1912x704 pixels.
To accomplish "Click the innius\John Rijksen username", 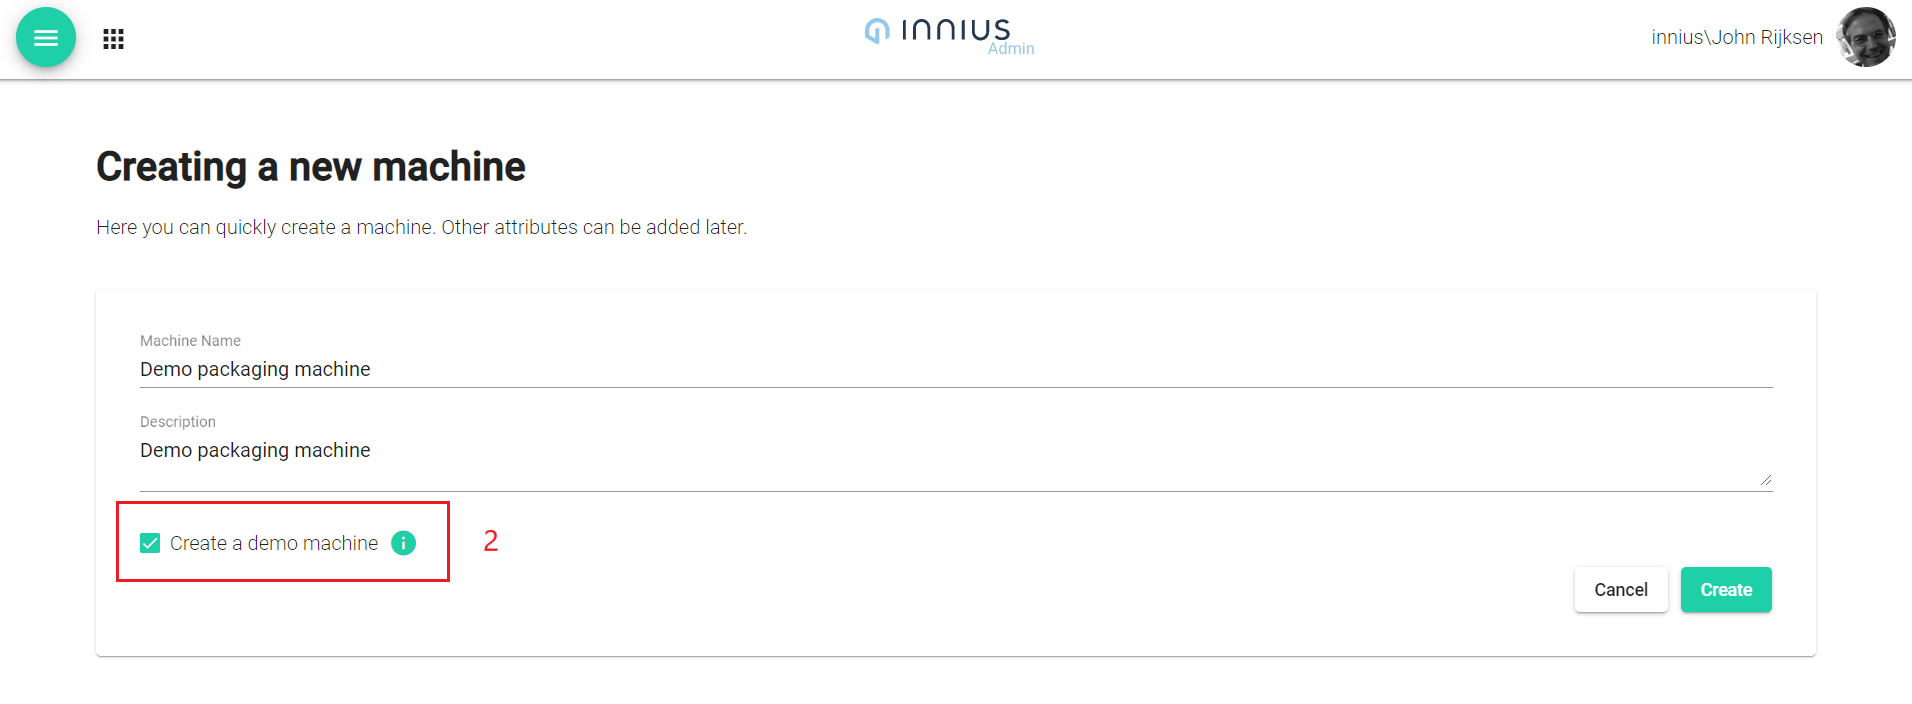I will [x=1737, y=38].
